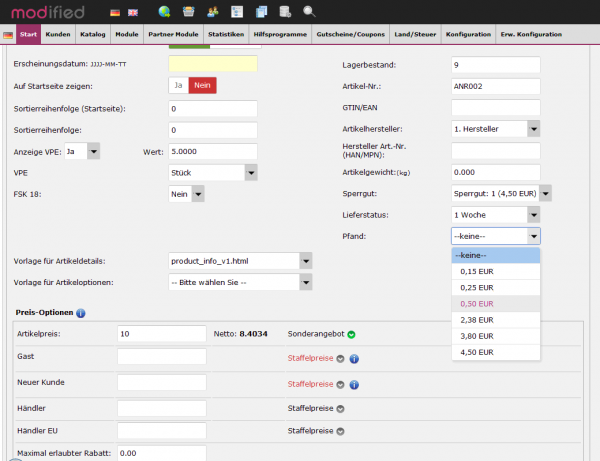The image size is (600, 461).
Task: Select Nein for Auf Startseite zeigen
Action: click(203, 86)
